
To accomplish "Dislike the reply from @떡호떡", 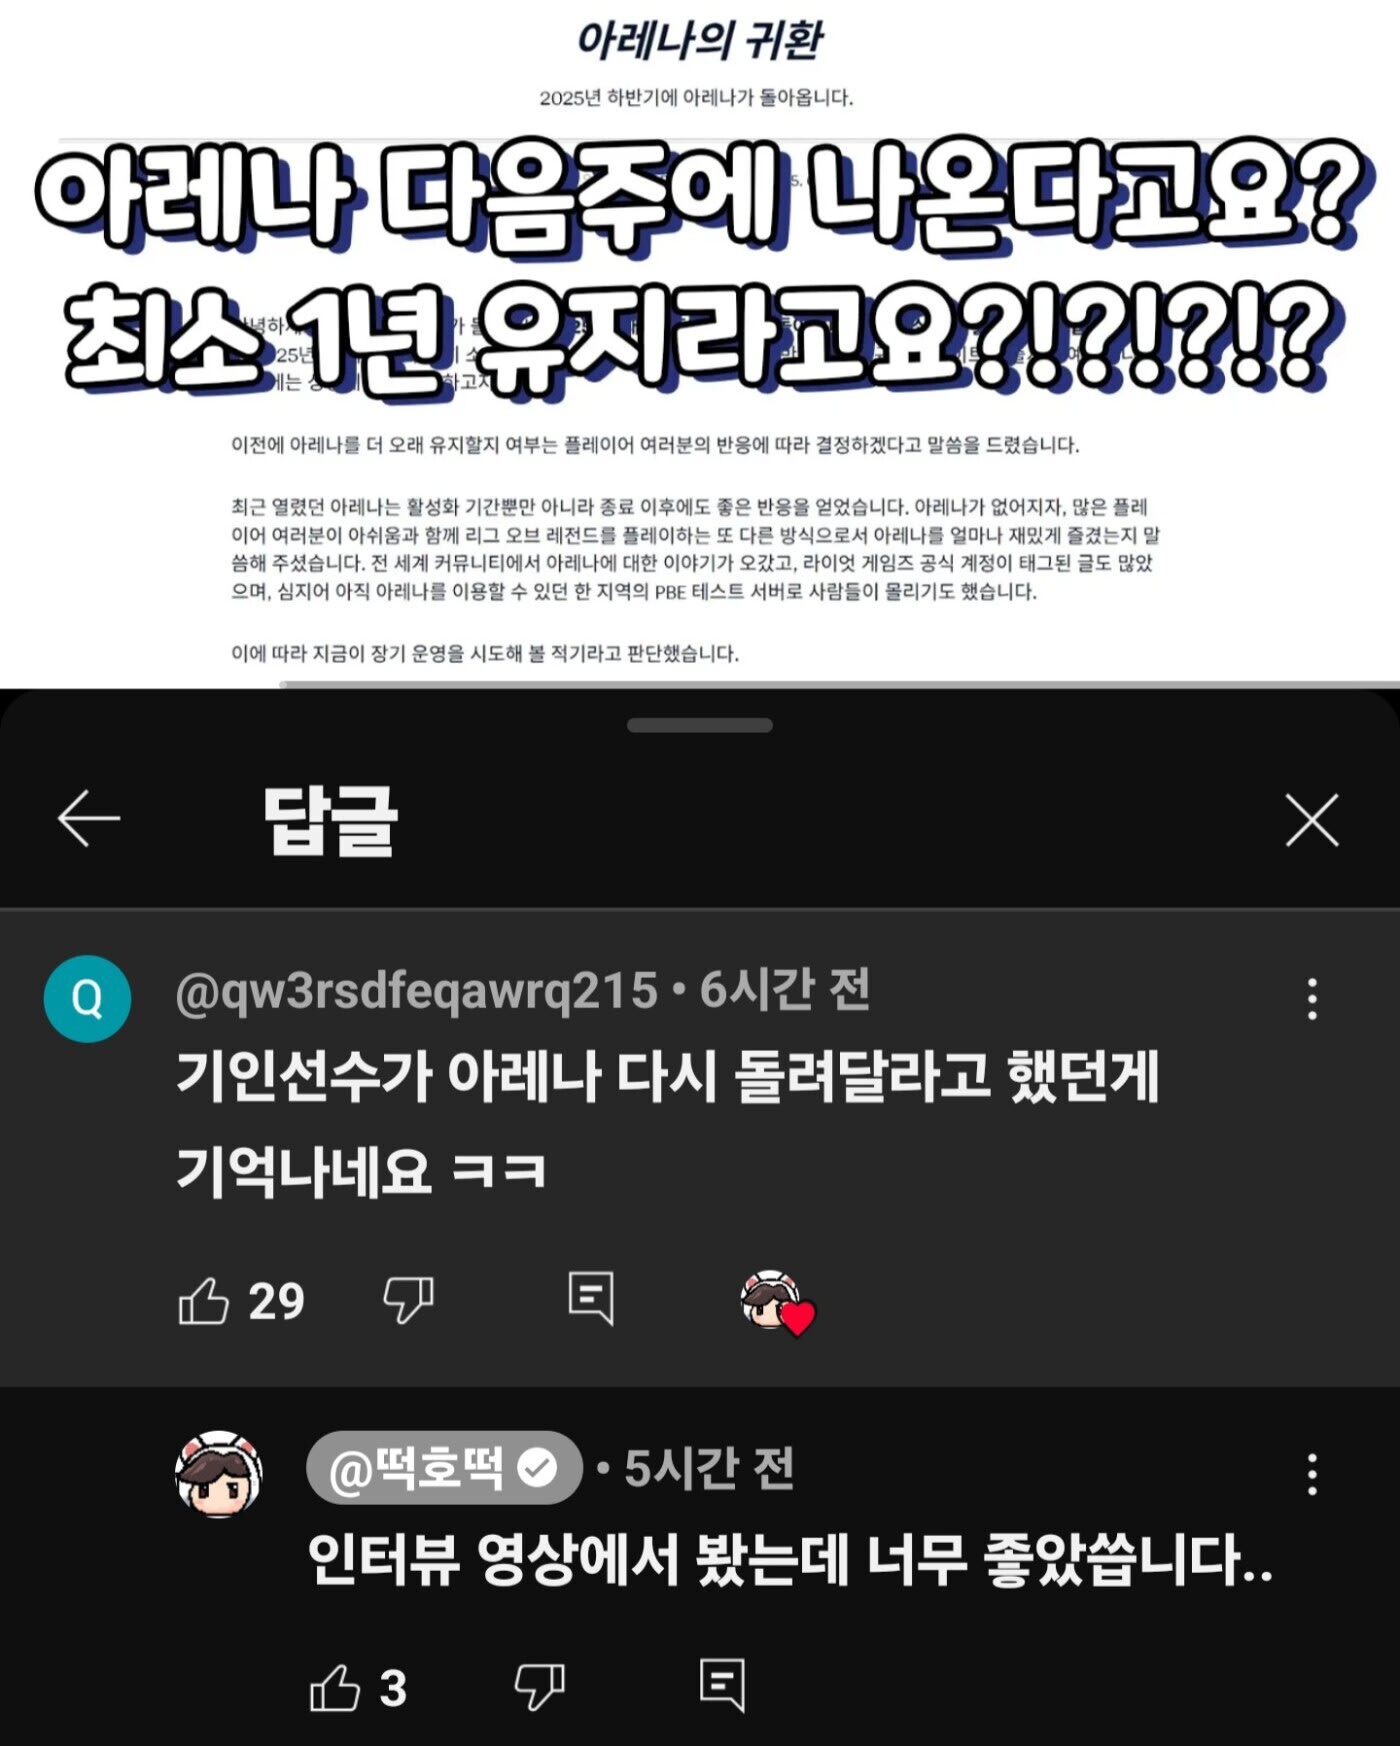I will [x=540, y=1688].
